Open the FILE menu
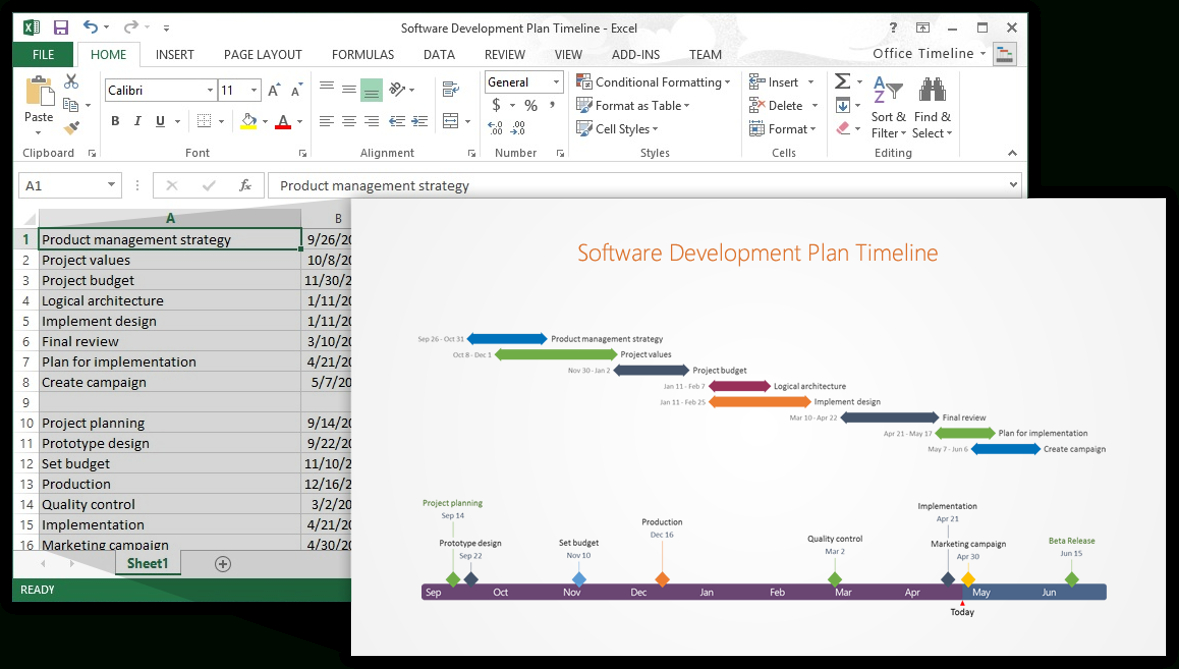 [x=42, y=54]
